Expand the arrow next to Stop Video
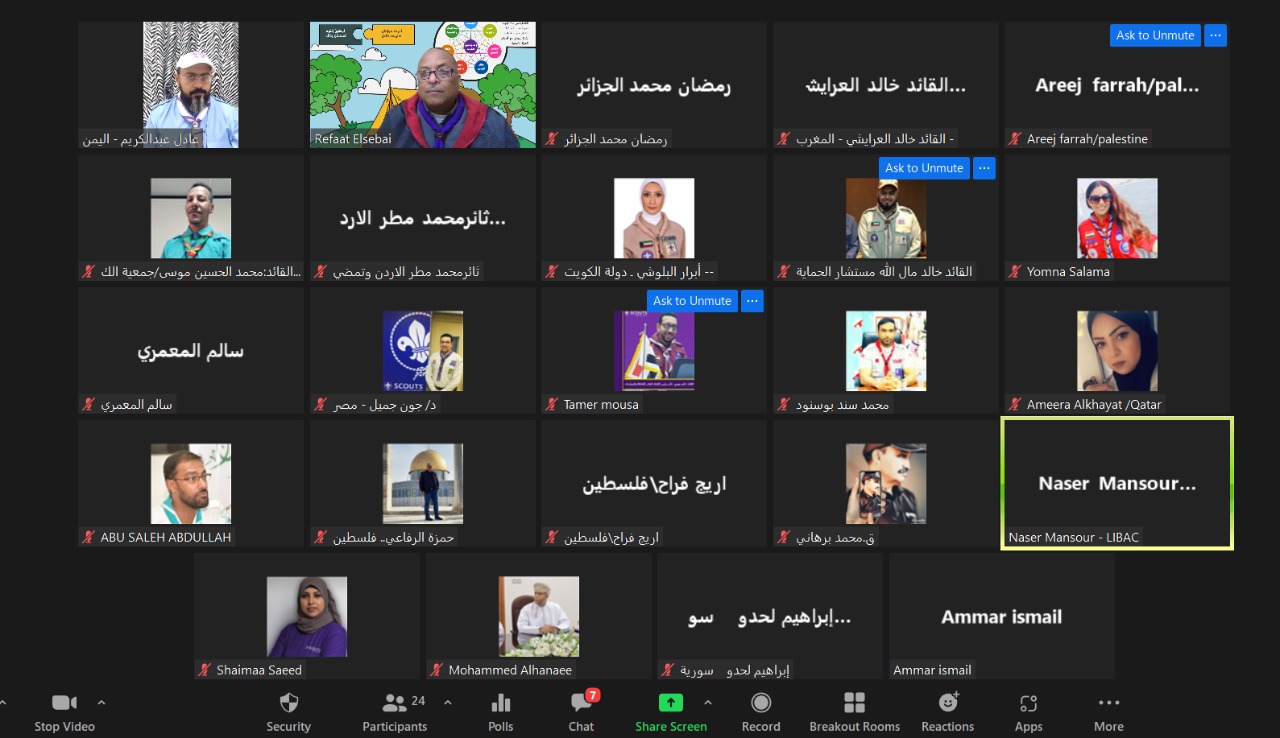 click(x=101, y=702)
